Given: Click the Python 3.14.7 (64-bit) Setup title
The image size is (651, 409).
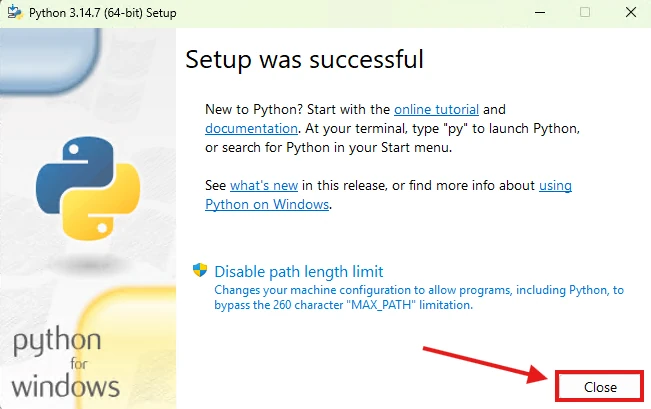Looking at the screenshot, I should [103, 13].
